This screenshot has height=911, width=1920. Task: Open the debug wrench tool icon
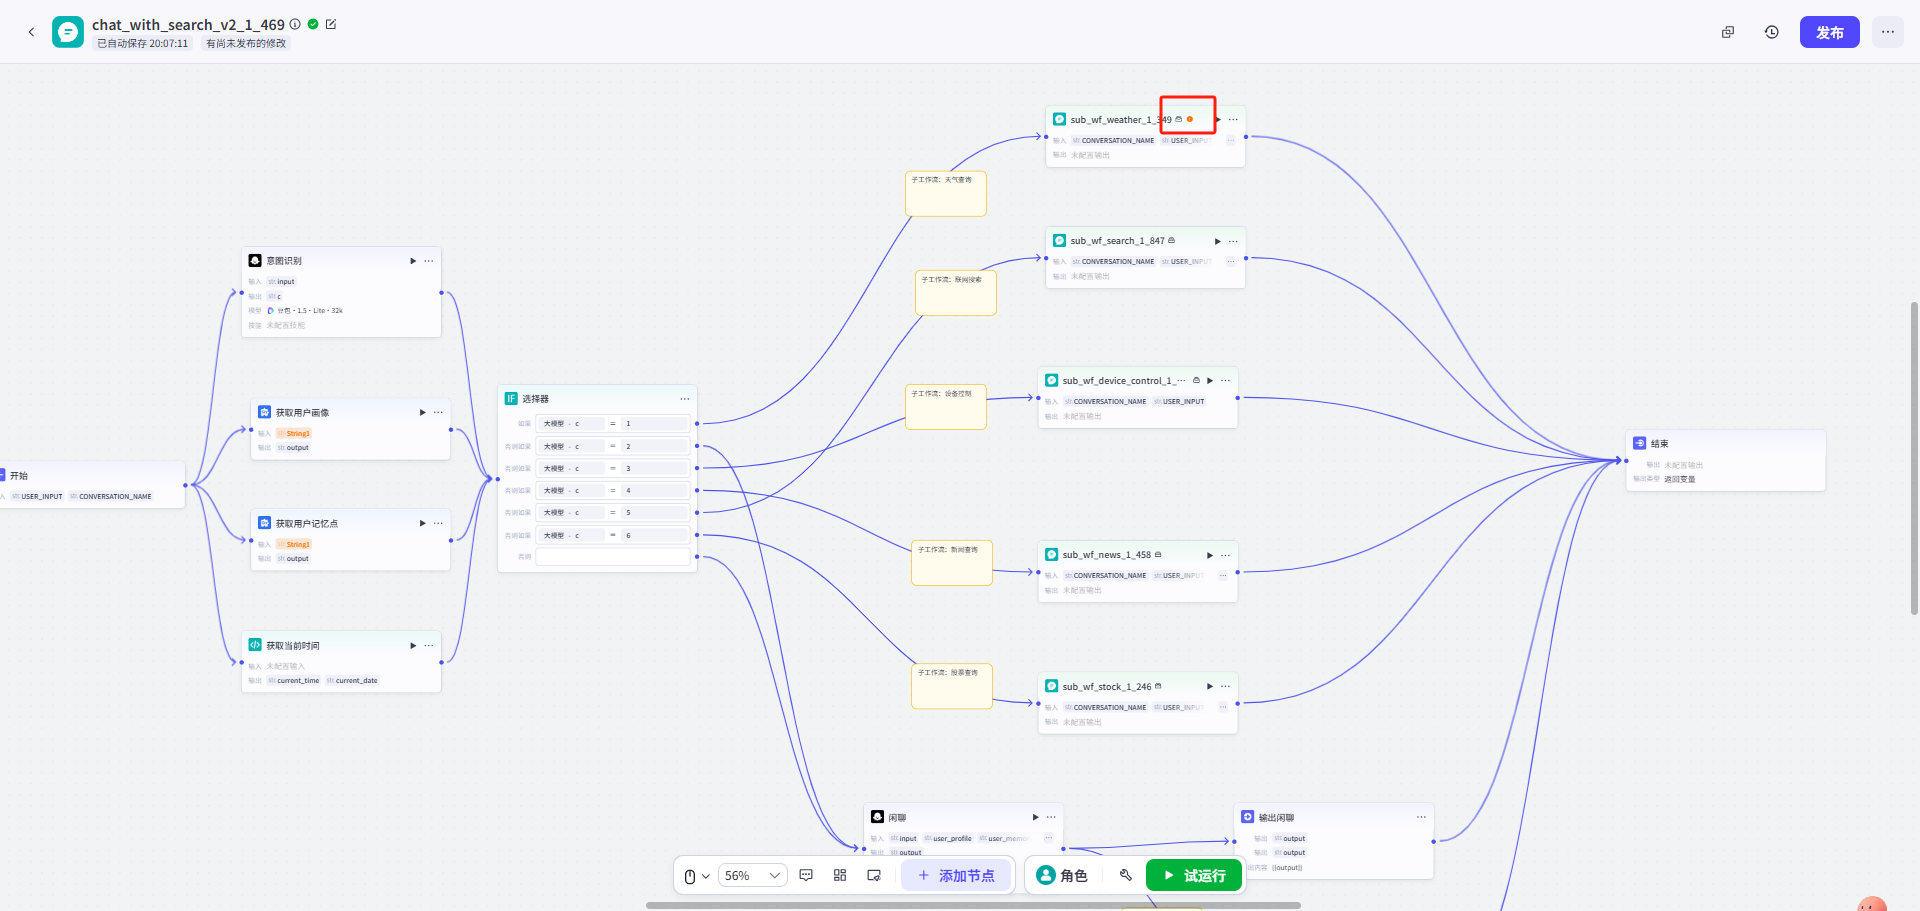click(1126, 875)
